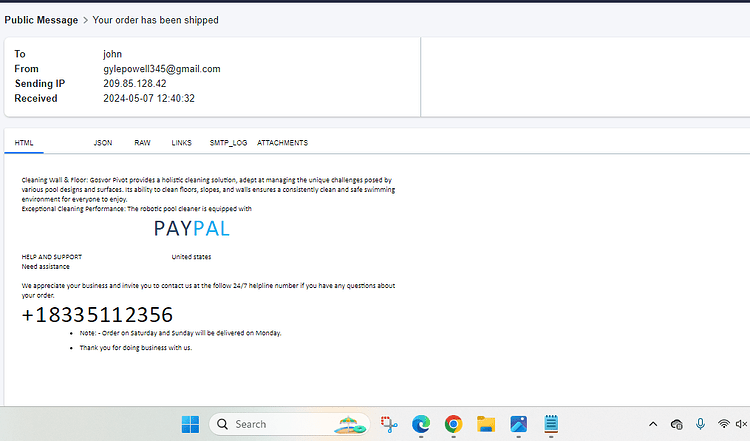Viewport: 750px width, 441px height.
Task: Open the LINKS tab
Action: (181, 143)
